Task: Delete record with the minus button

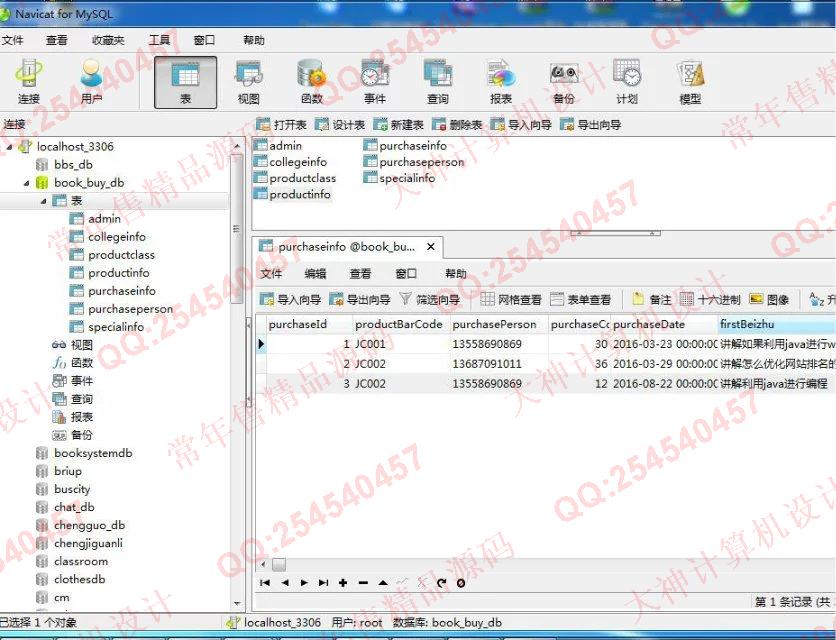Action: click(x=363, y=583)
